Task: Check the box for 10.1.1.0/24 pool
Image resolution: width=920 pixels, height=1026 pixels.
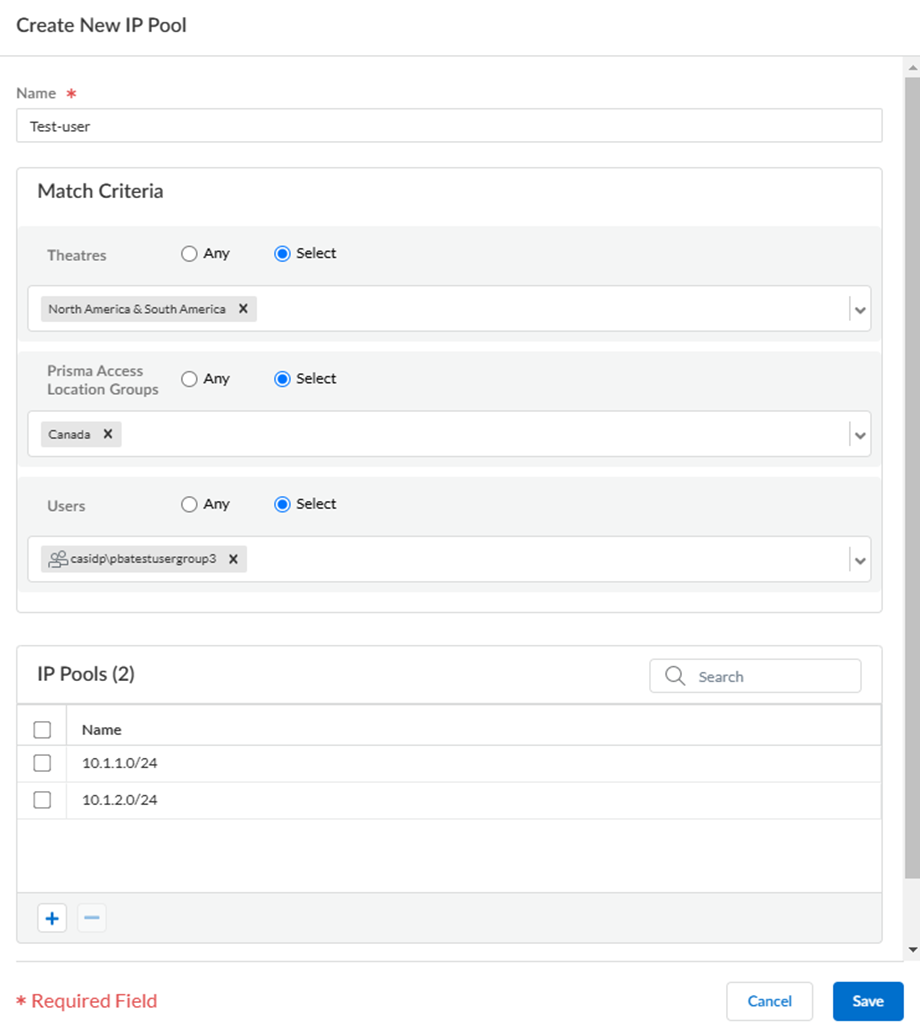Action: 42,763
